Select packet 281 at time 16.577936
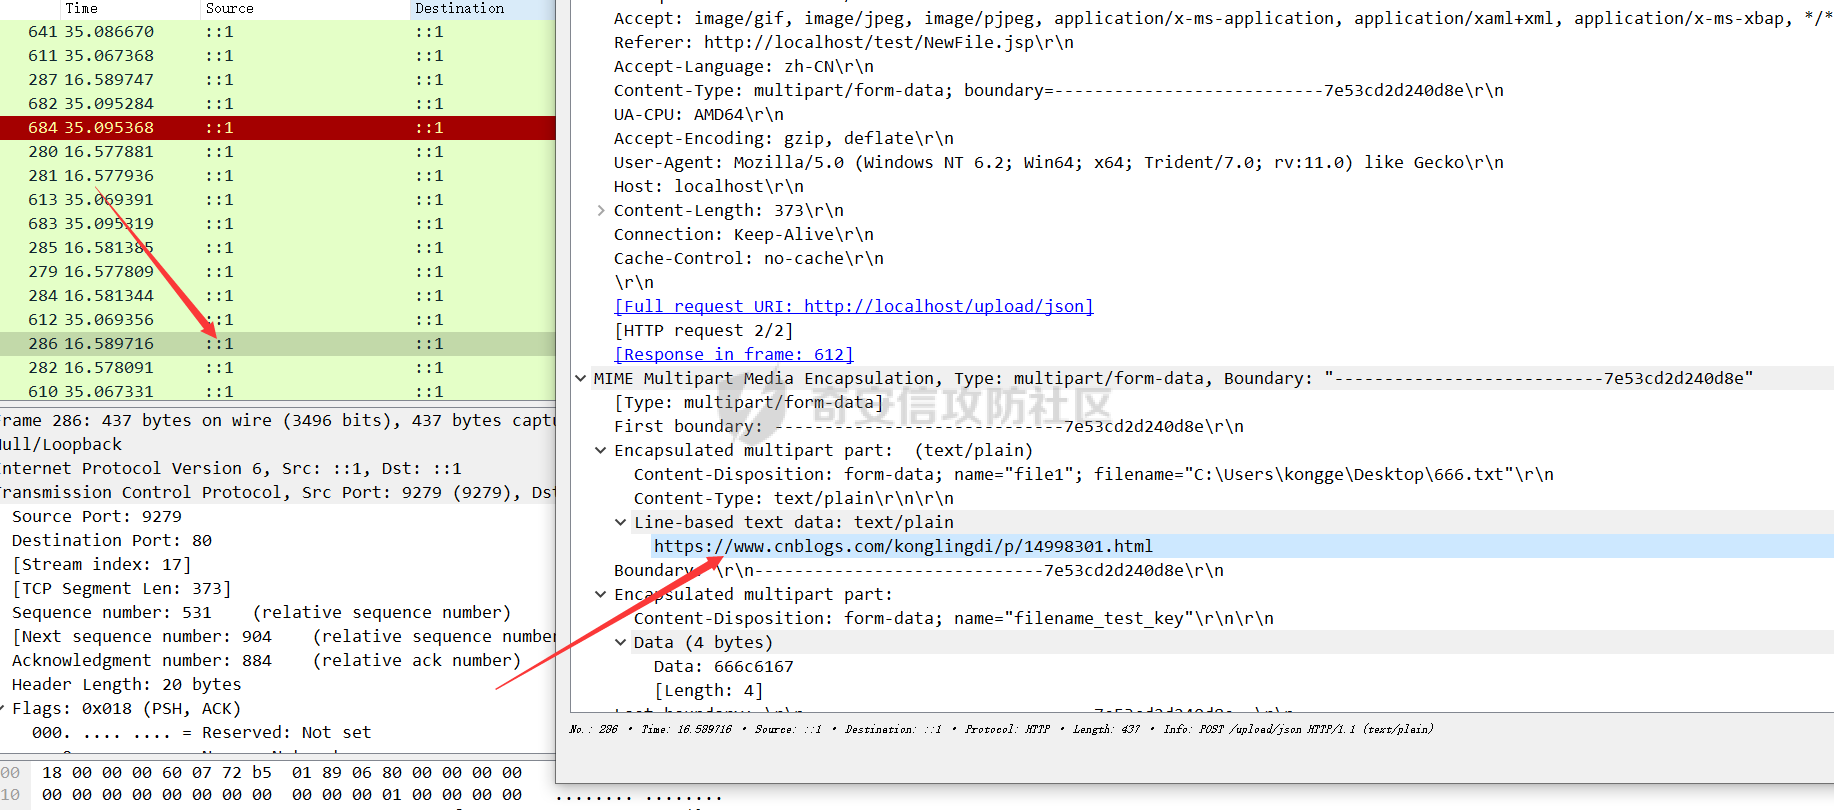 pos(278,176)
